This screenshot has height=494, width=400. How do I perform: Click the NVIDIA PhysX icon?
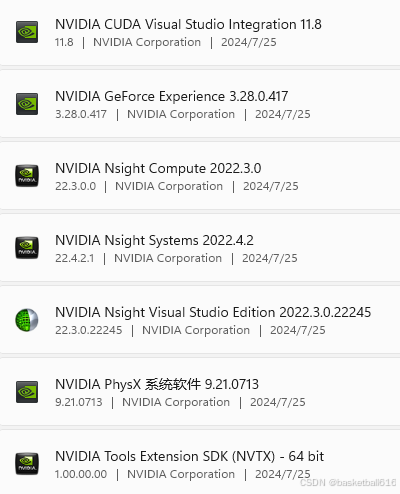(27, 392)
